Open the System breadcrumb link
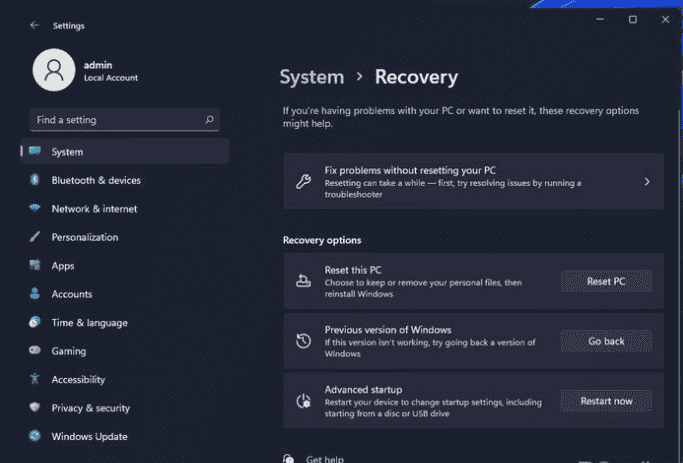 click(x=311, y=77)
